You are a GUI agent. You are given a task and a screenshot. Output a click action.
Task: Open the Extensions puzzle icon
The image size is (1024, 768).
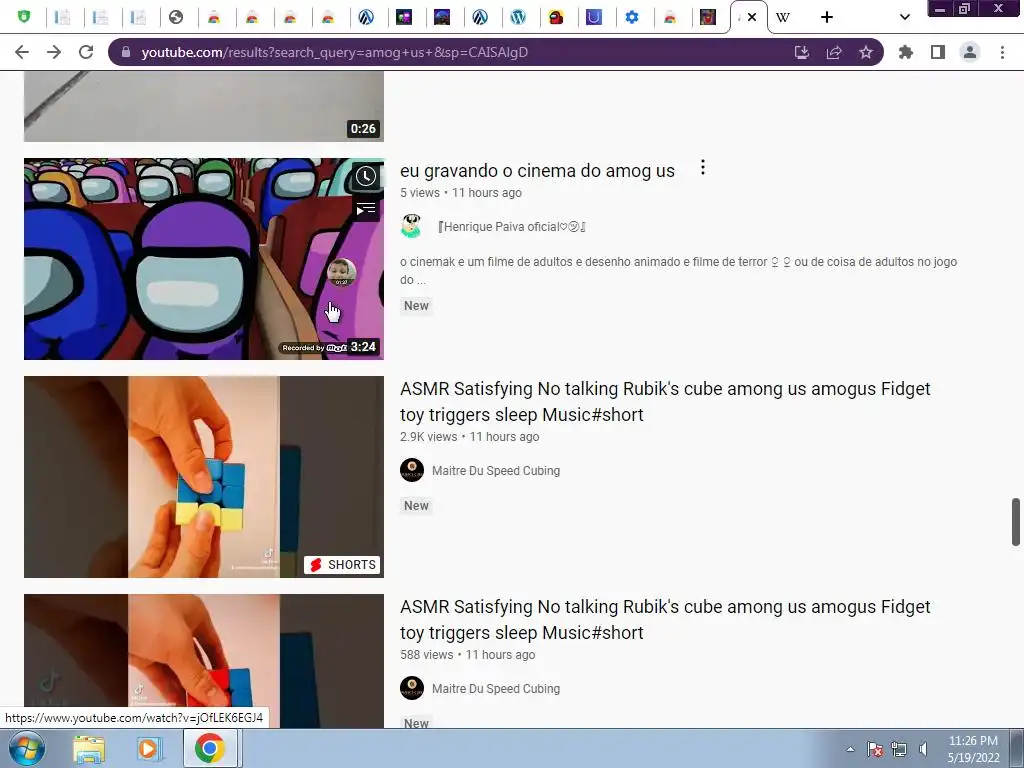906,52
